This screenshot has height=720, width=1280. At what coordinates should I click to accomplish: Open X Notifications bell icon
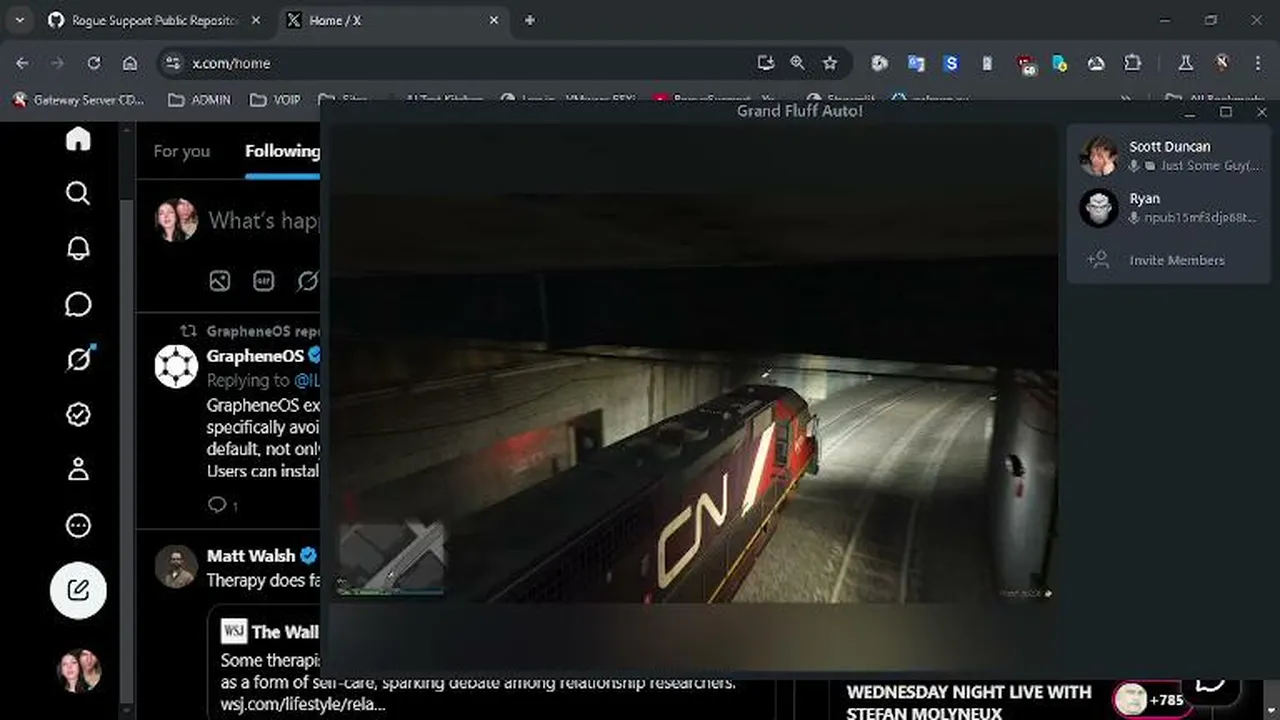[x=78, y=249]
